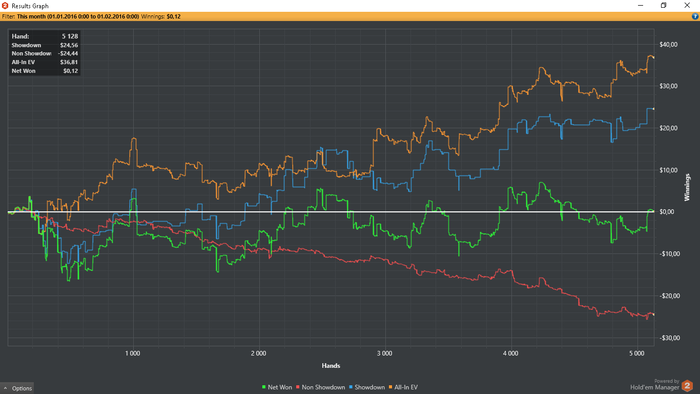This screenshot has height=394, width=700.
Task: Click the 4 000 hands axis label
Action: tap(510, 353)
